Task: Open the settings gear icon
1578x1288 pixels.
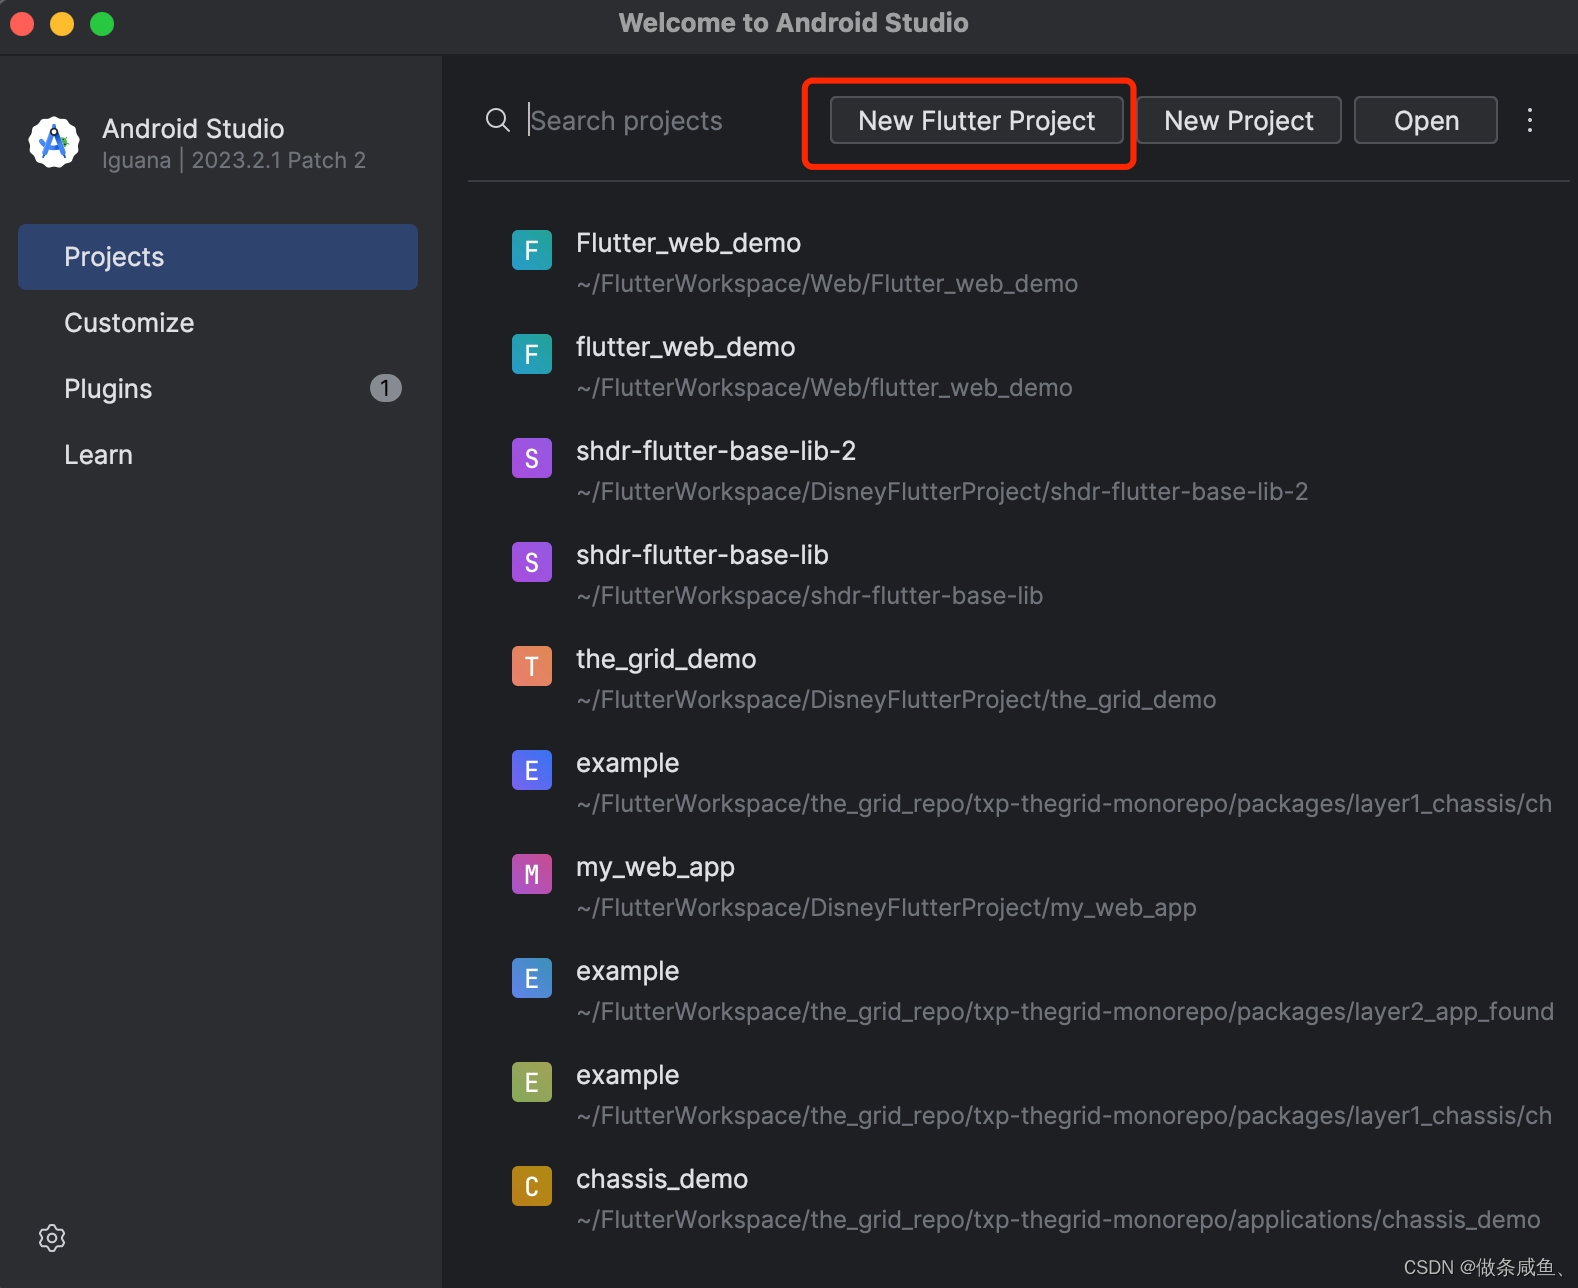Action: (x=52, y=1238)
